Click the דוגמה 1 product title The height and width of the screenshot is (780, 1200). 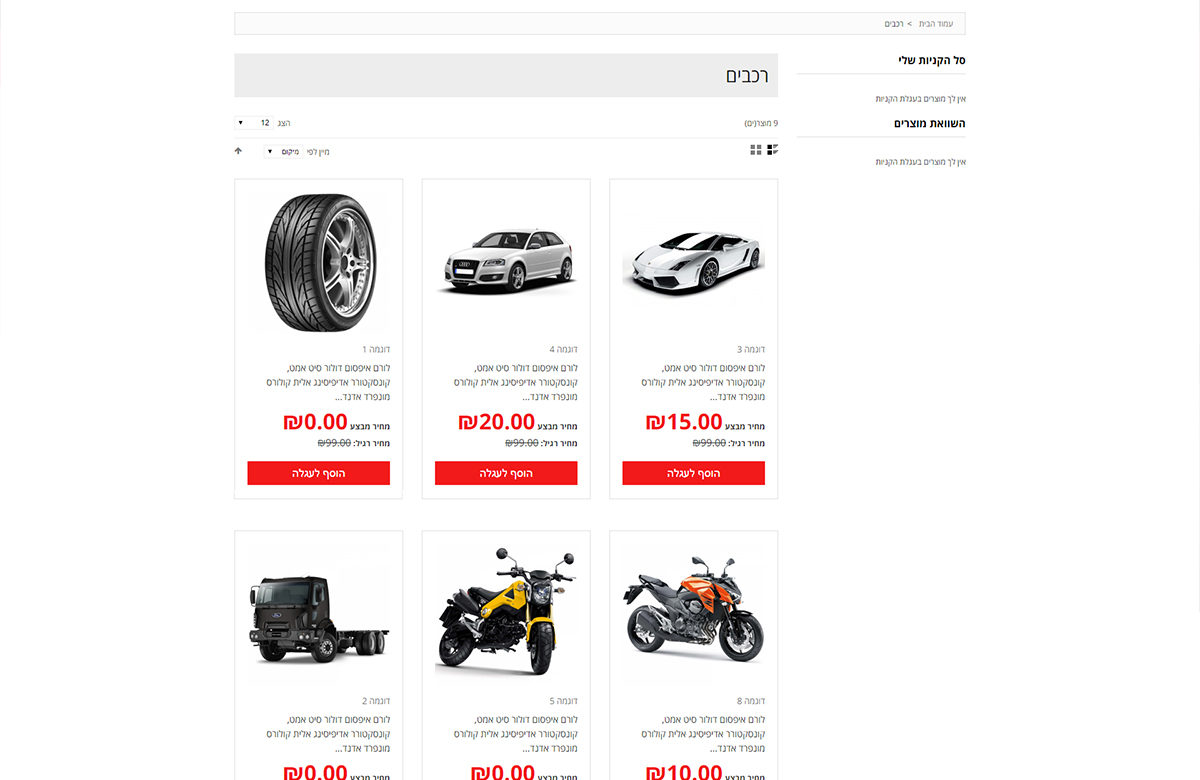[376, 350]
